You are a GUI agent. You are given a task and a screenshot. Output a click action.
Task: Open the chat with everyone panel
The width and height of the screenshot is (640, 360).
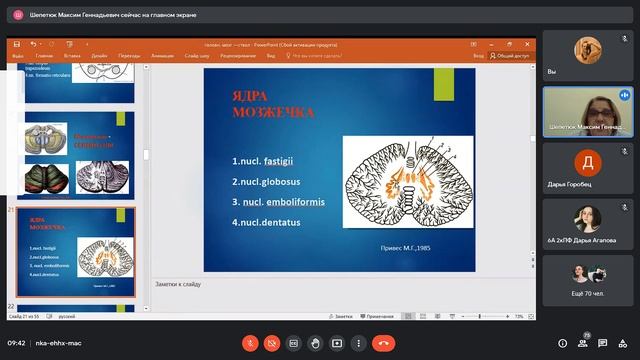(602, 343)
